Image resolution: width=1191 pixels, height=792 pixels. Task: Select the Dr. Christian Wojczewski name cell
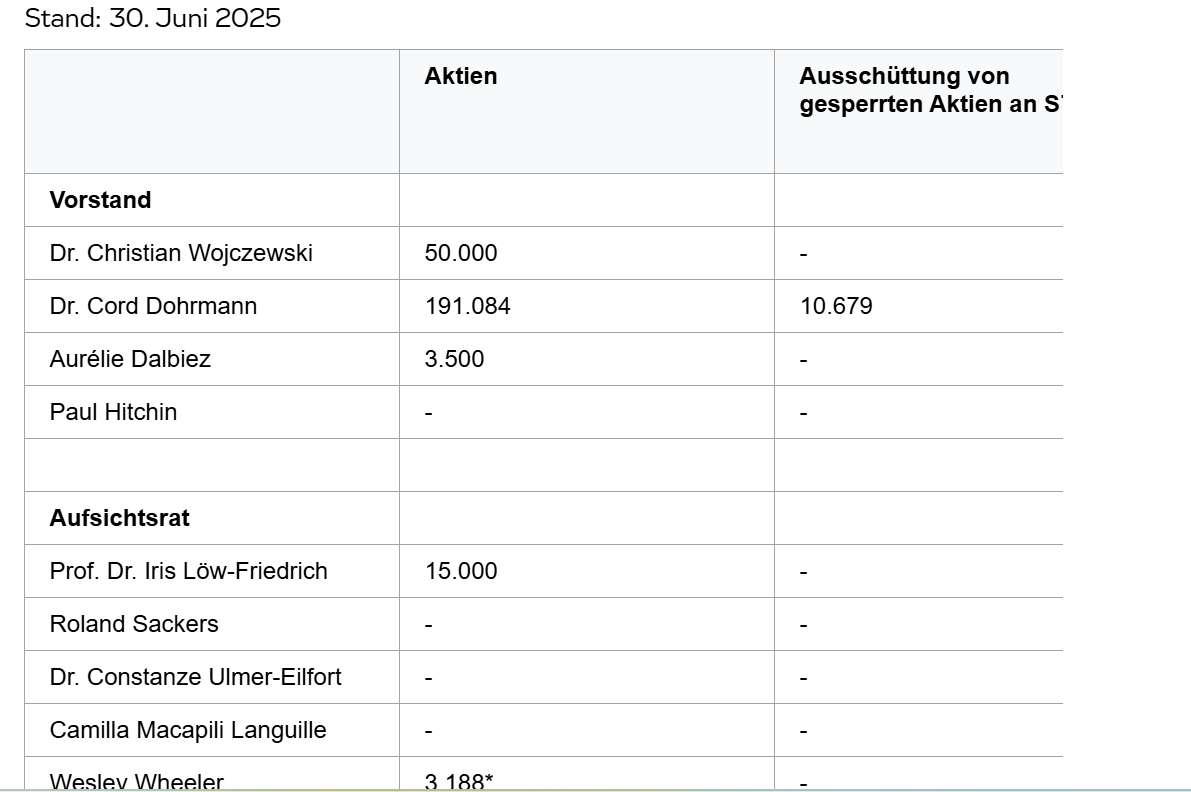point(181,253)
